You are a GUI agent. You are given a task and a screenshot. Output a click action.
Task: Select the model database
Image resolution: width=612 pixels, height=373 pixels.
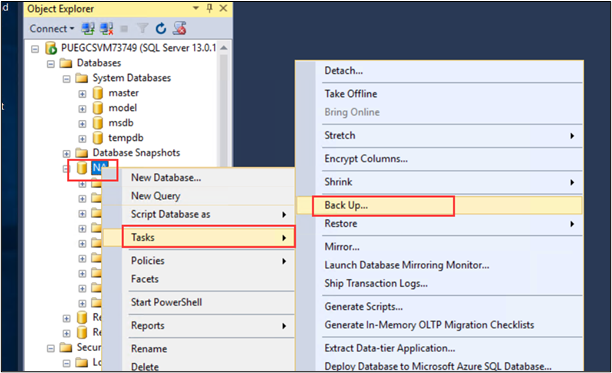point(123,108)
